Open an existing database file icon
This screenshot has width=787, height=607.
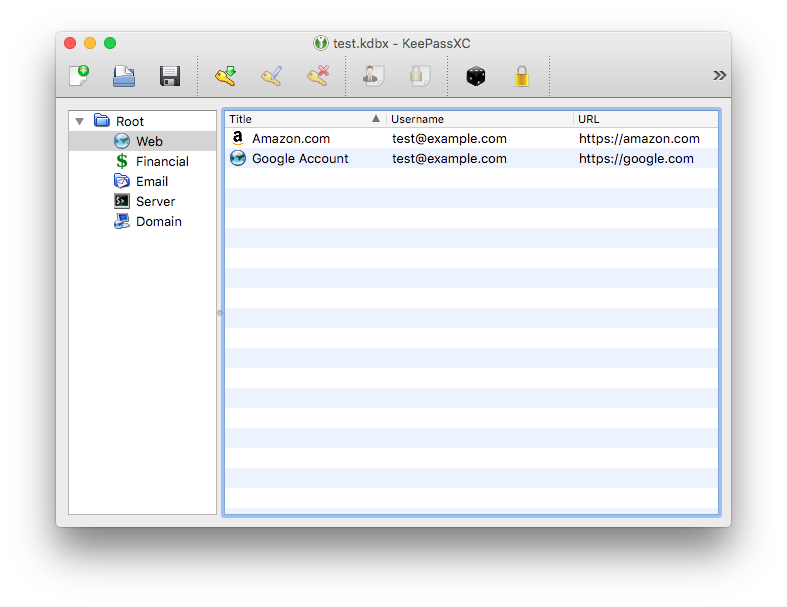[x=124, y=76]
